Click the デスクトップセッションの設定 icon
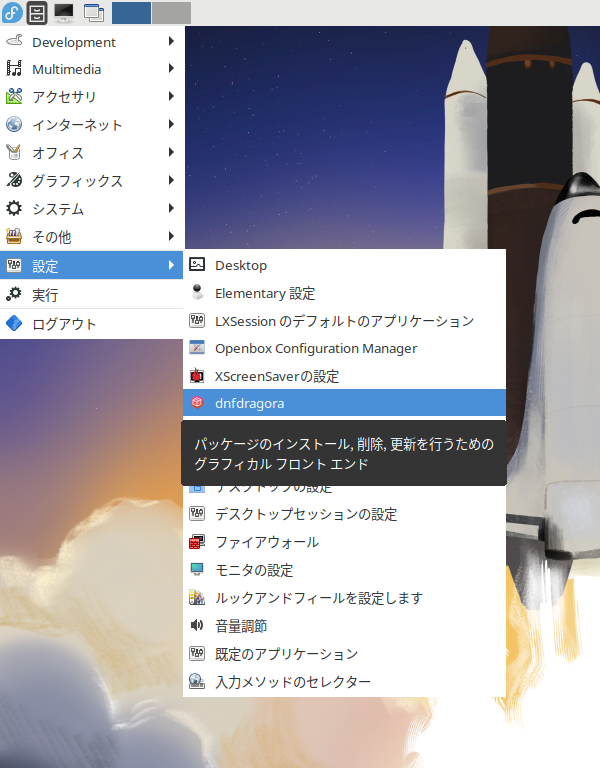 pyautogui.click(x=197, y=514)
